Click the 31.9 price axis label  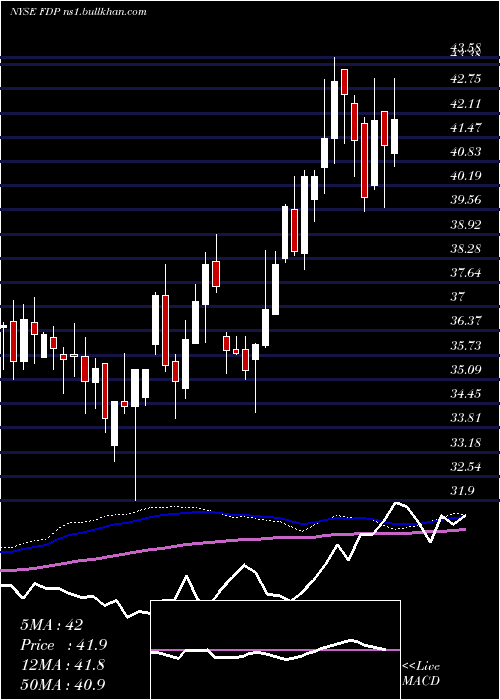pos(463,491)
